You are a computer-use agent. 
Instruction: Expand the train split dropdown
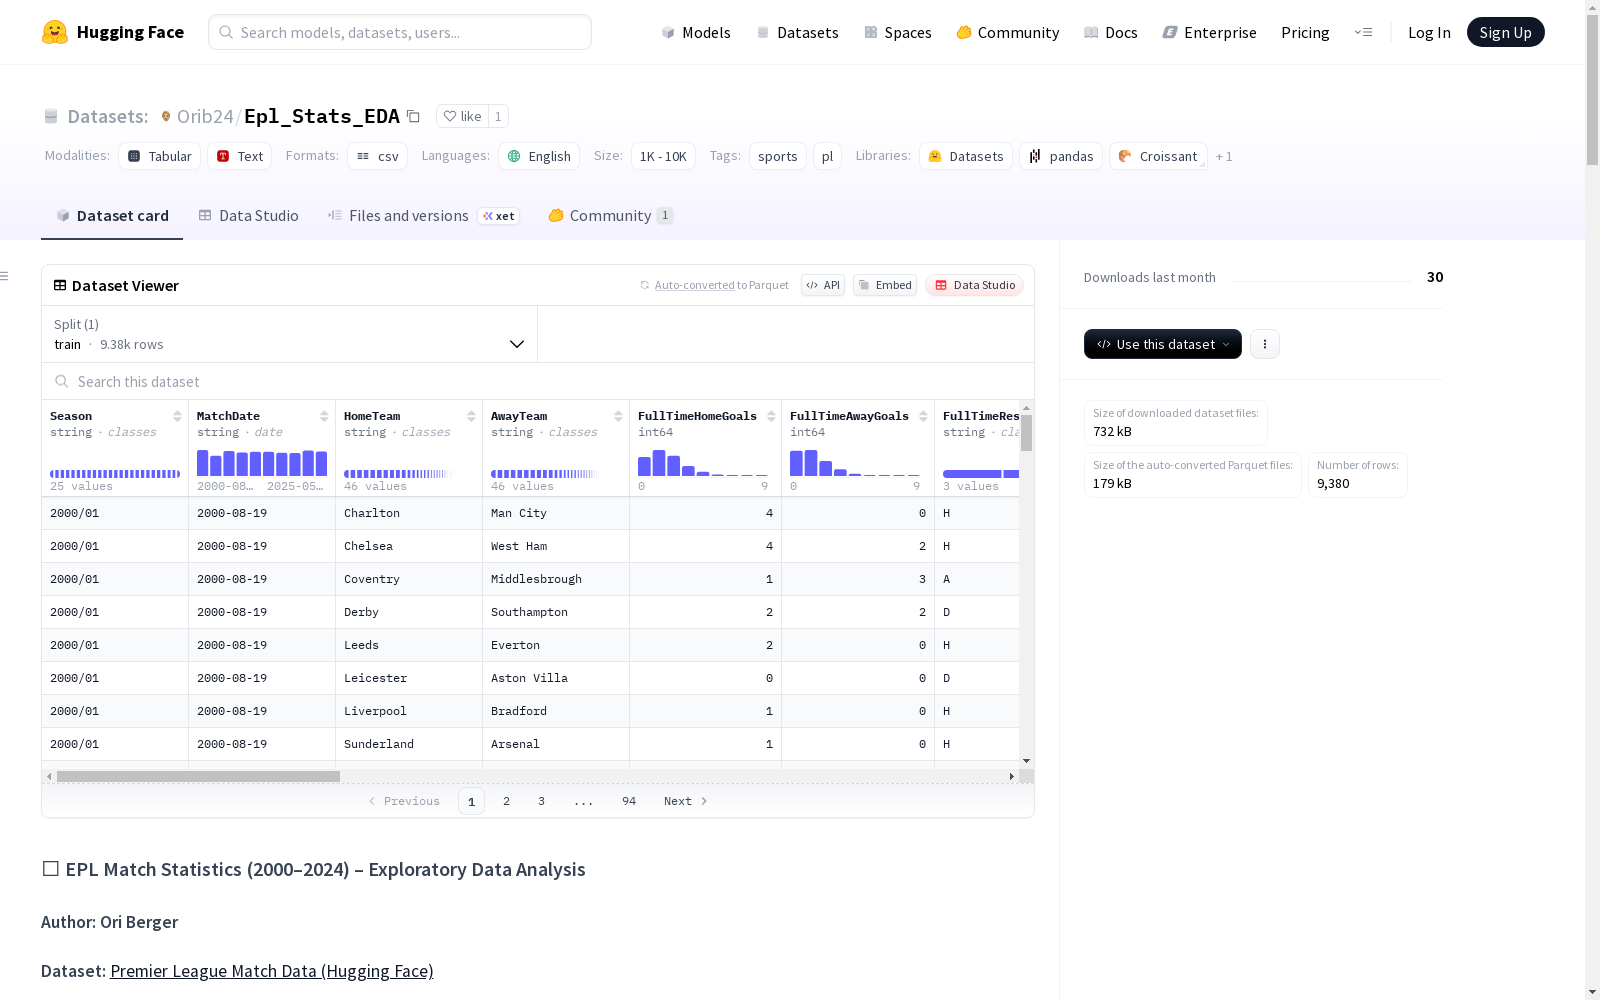290,334
